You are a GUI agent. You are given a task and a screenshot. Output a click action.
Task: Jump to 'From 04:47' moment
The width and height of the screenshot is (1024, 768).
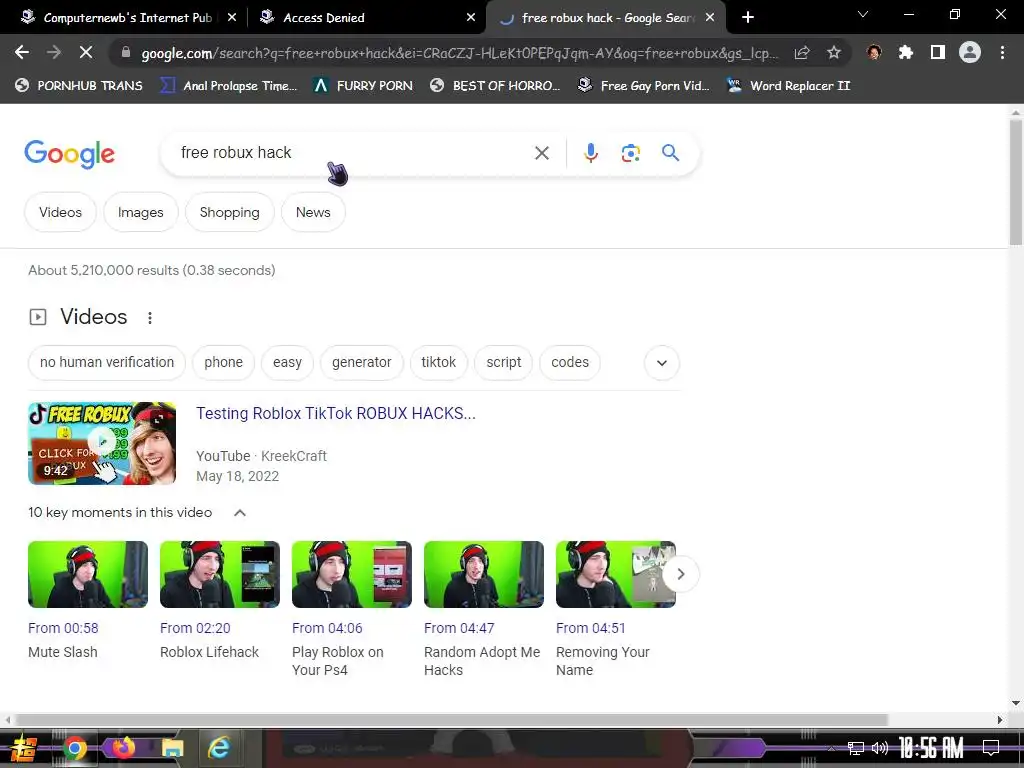tap(458, 628)
